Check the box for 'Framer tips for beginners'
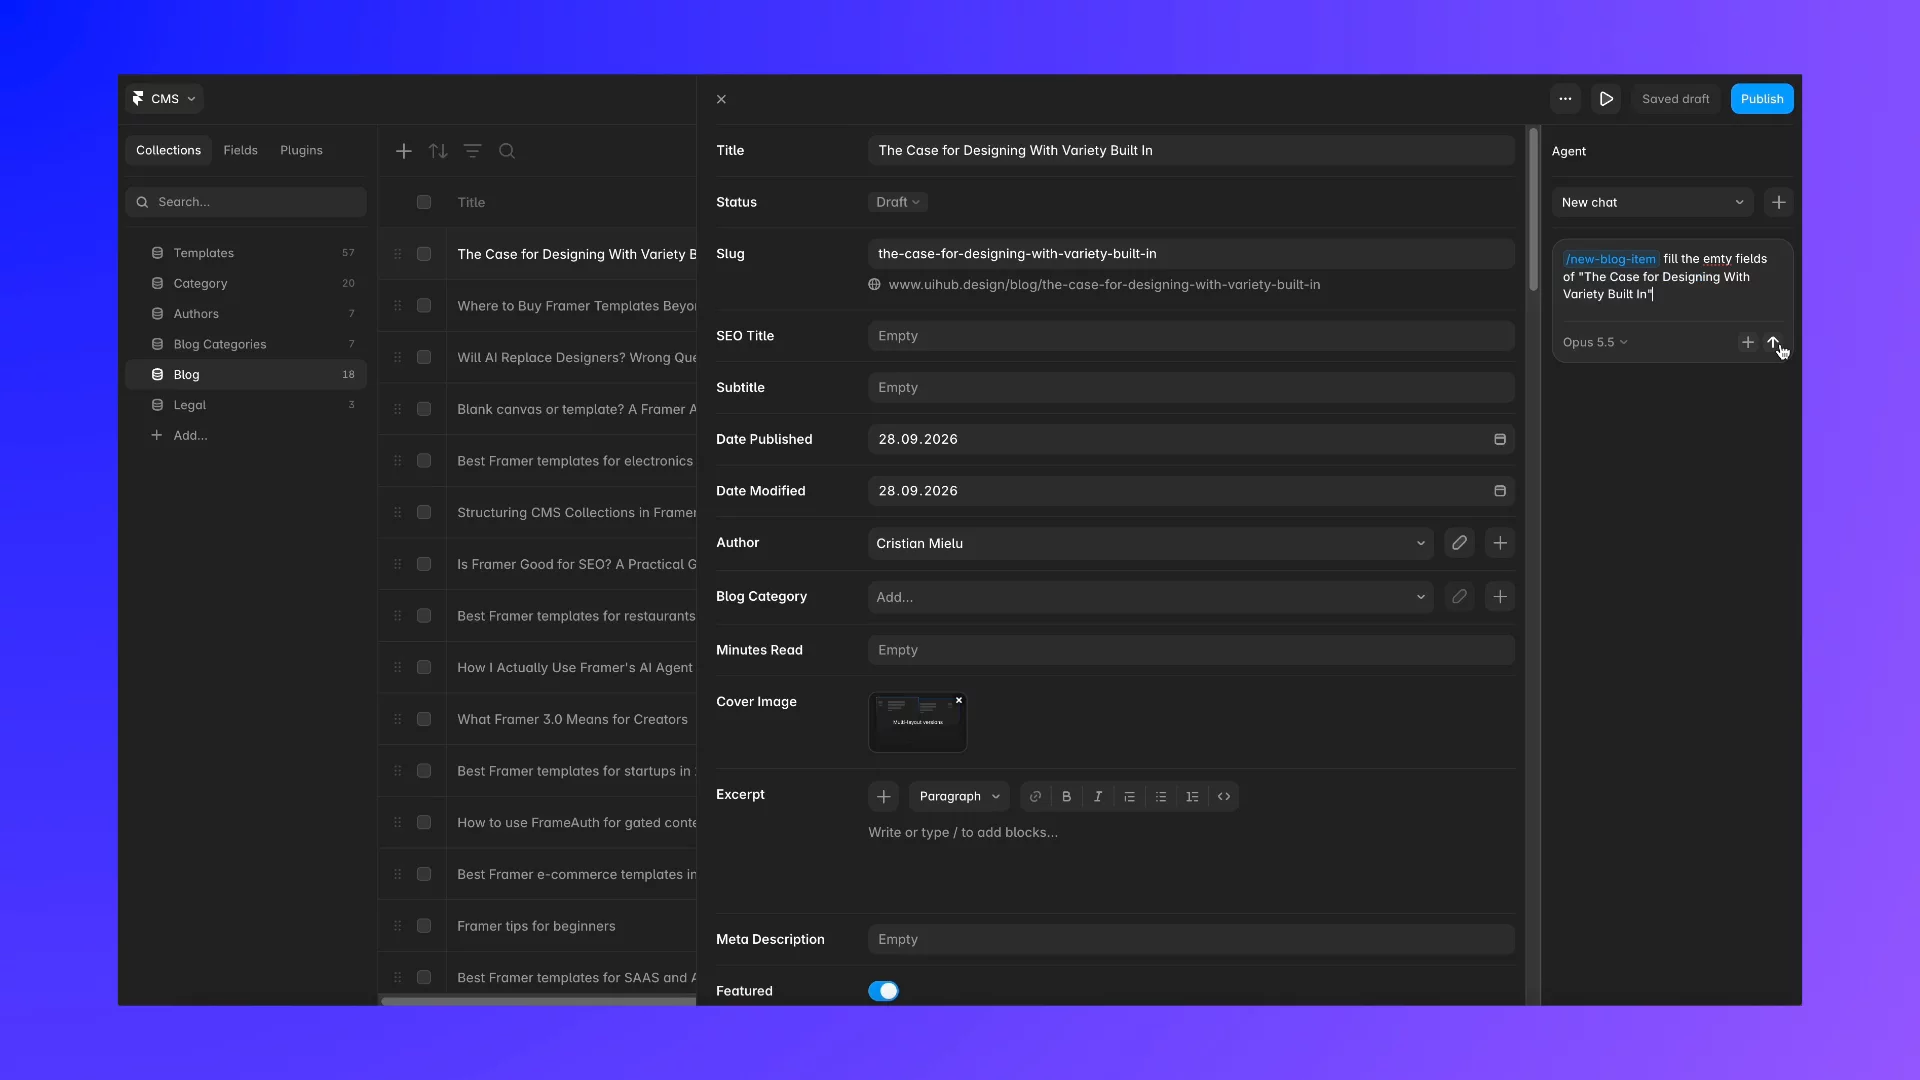Viewport: 1920px width, 1080px height. [424, 926]
